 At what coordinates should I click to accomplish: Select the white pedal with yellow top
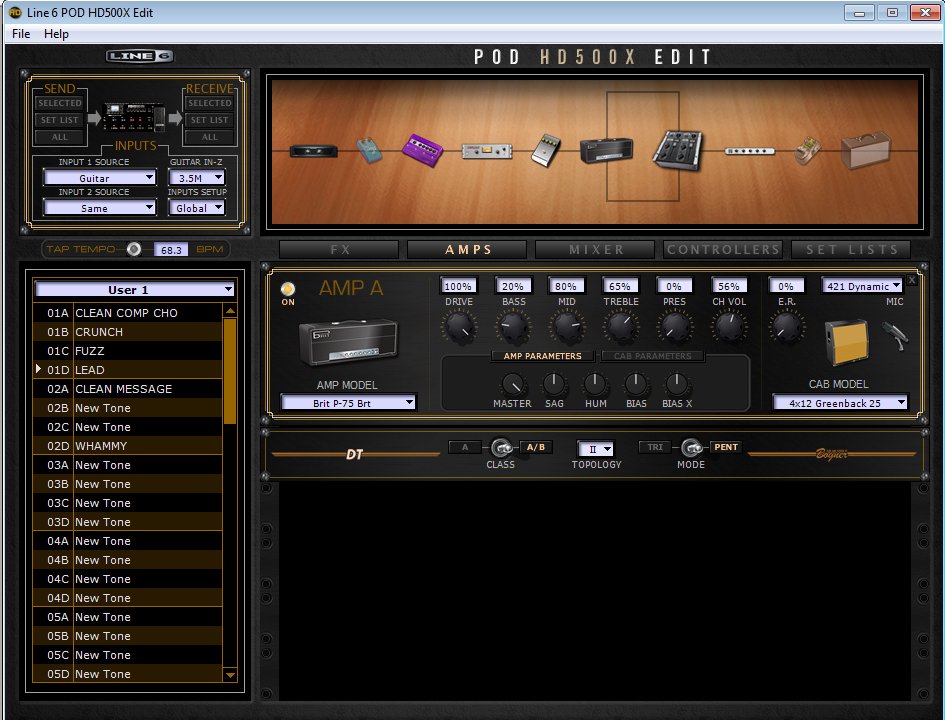tap(546, 151)
